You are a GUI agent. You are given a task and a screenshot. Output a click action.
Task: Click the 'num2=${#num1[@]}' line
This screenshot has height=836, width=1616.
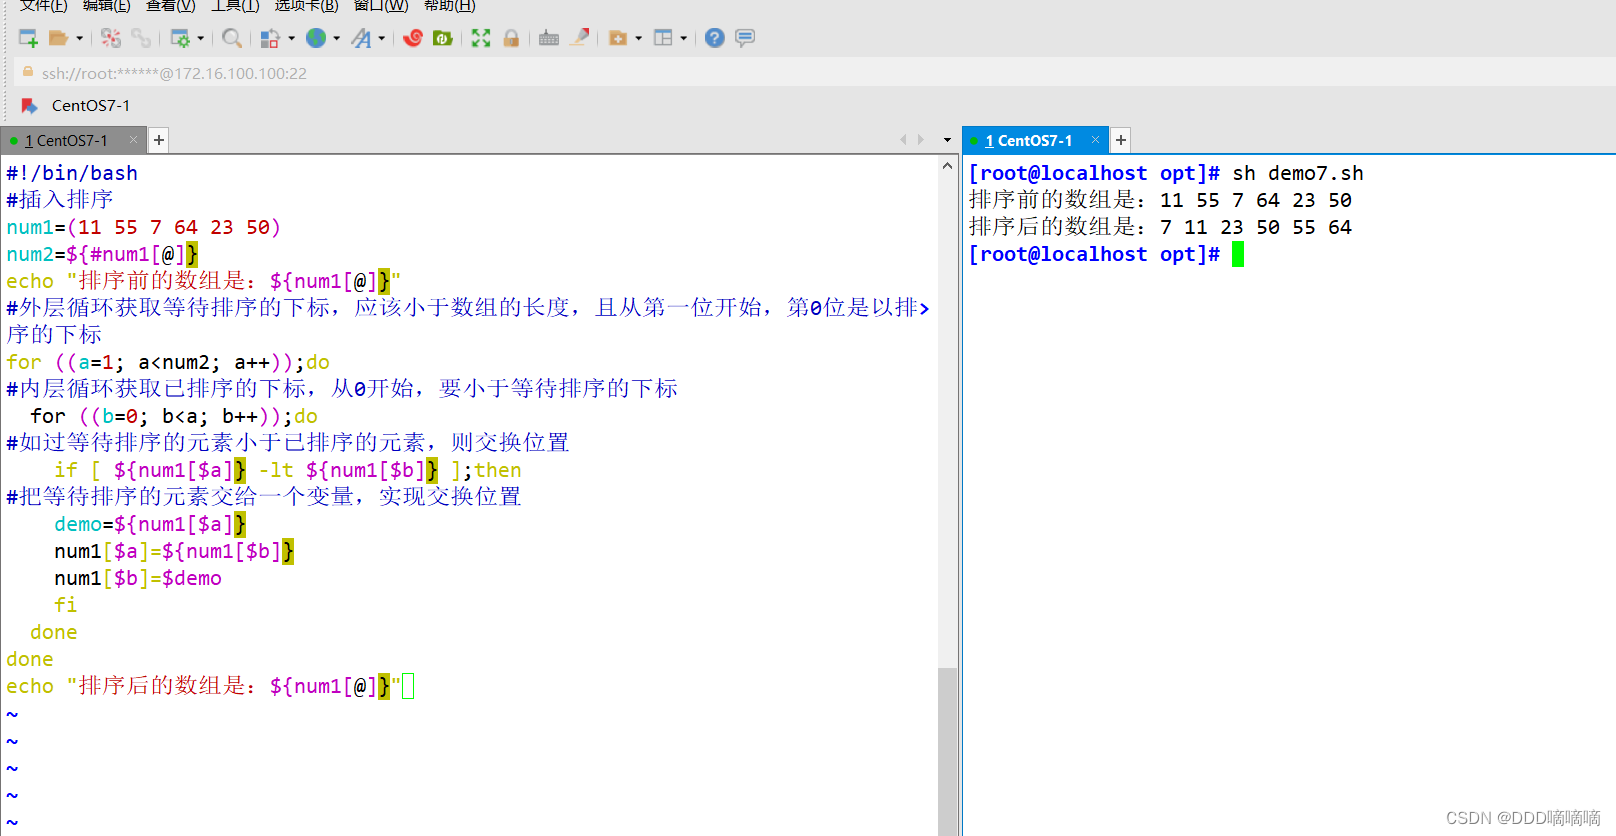(102, 254)
